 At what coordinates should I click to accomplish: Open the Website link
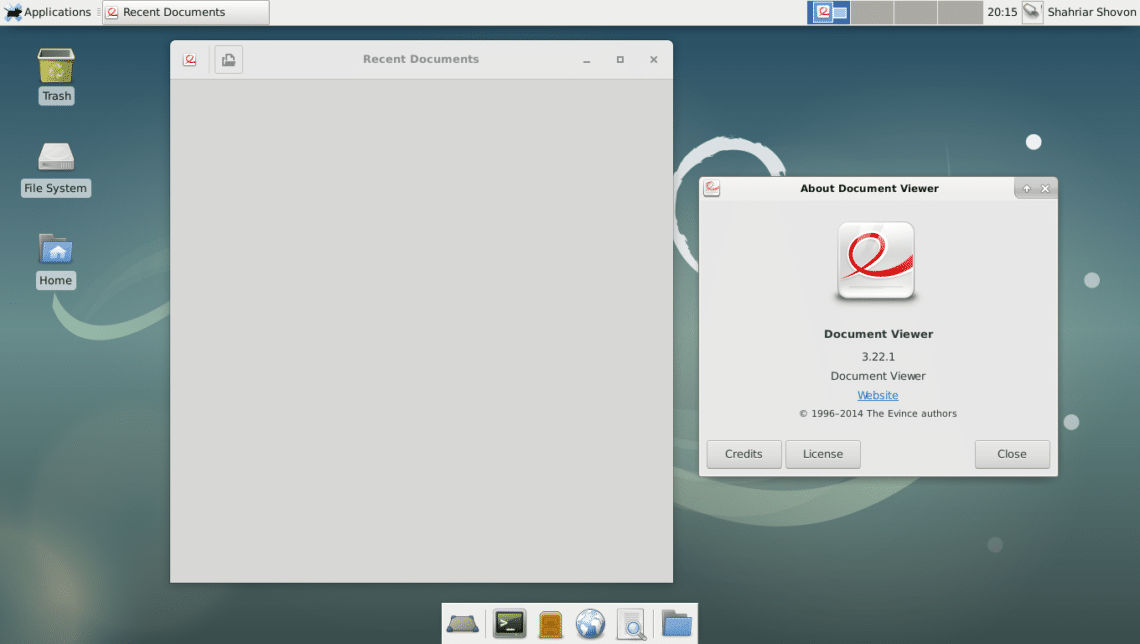pyautogui.click(x=878, y=395)
